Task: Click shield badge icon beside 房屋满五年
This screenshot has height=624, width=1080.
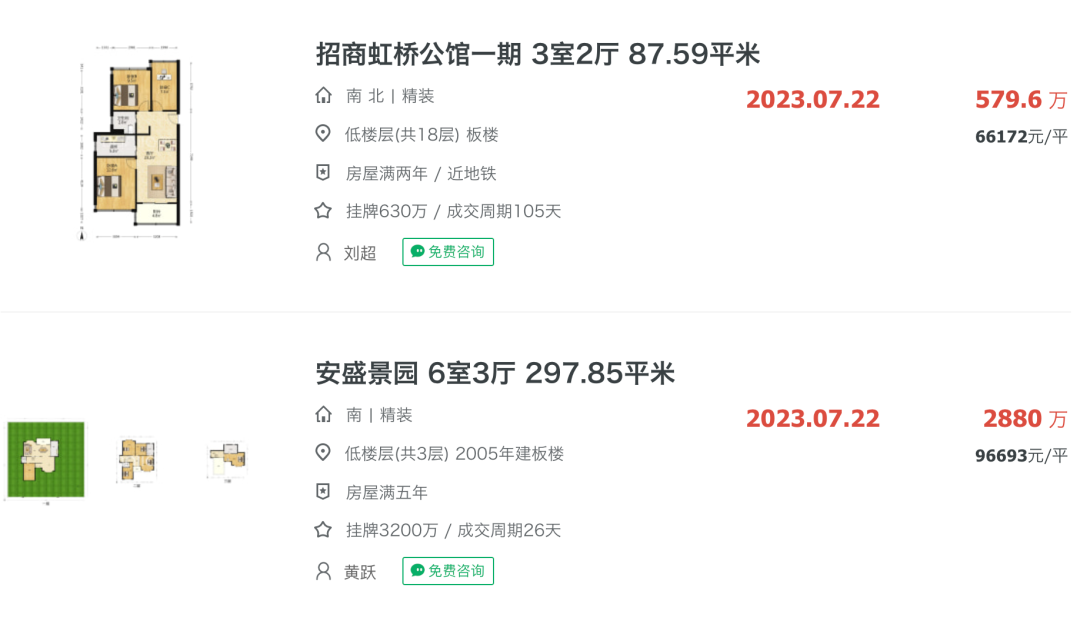Action: click(322, 492)
